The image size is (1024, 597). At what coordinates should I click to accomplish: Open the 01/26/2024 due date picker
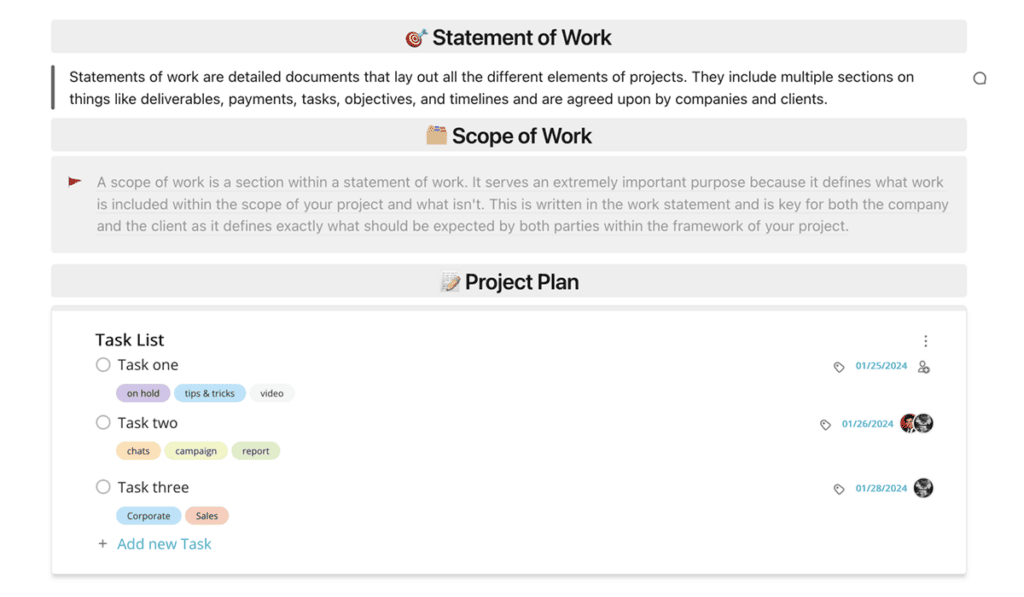[x=867, y=424]
